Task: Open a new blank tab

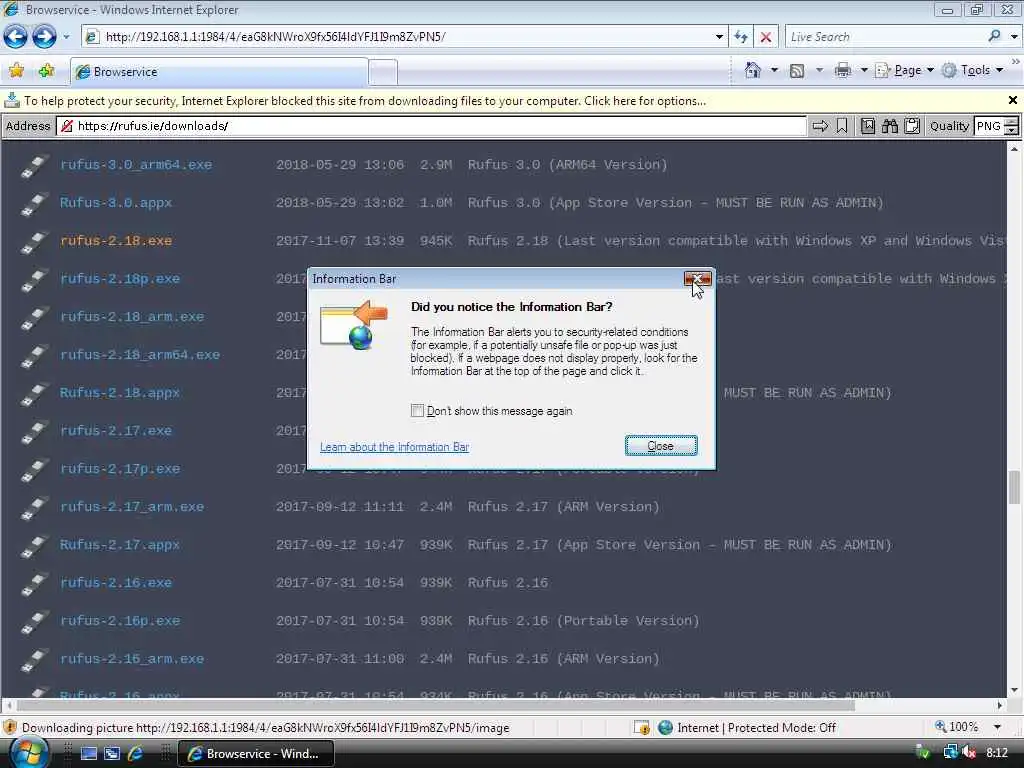Action: (383, 72)
